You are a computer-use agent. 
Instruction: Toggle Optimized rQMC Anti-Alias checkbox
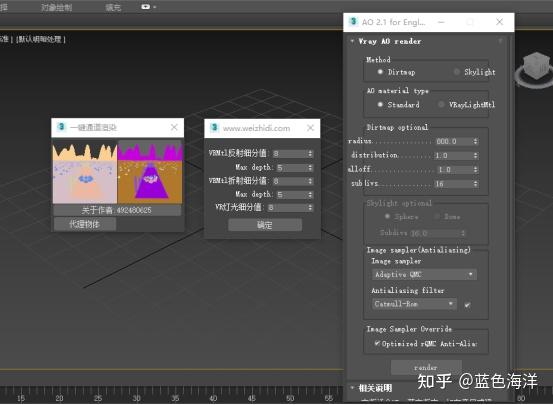pyautogui.click(x=377, y=343)
